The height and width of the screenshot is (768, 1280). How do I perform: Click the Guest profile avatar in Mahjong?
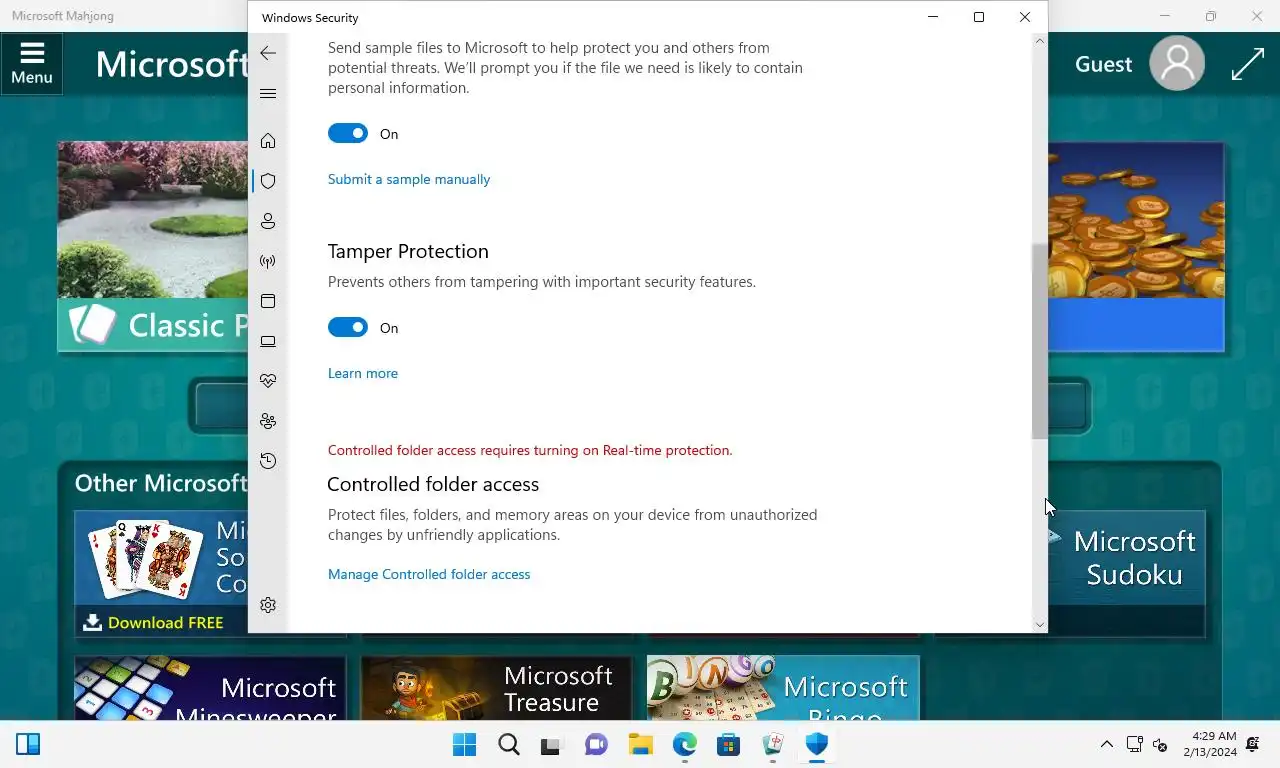click(1177, 64)
